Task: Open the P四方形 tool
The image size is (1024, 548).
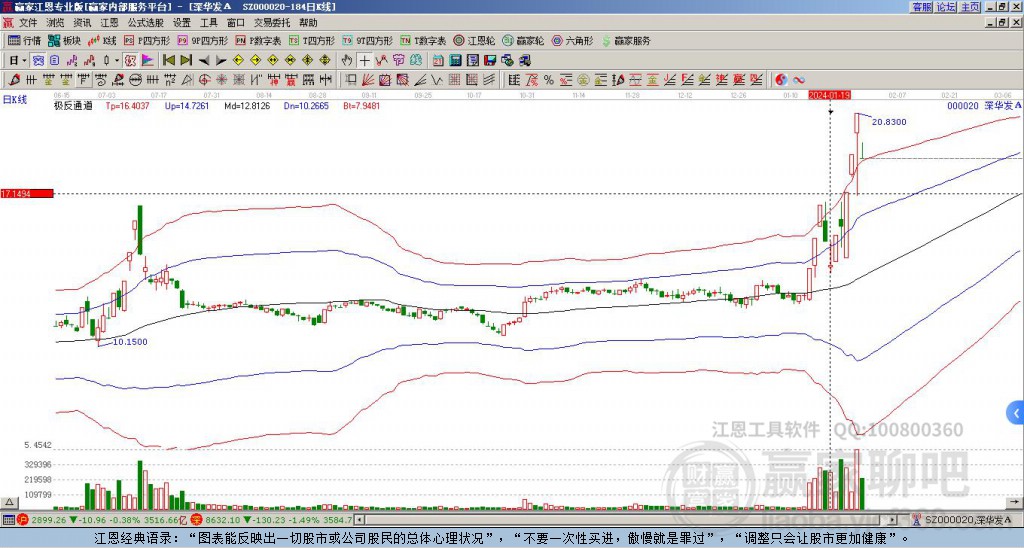Action: point(147,40)
